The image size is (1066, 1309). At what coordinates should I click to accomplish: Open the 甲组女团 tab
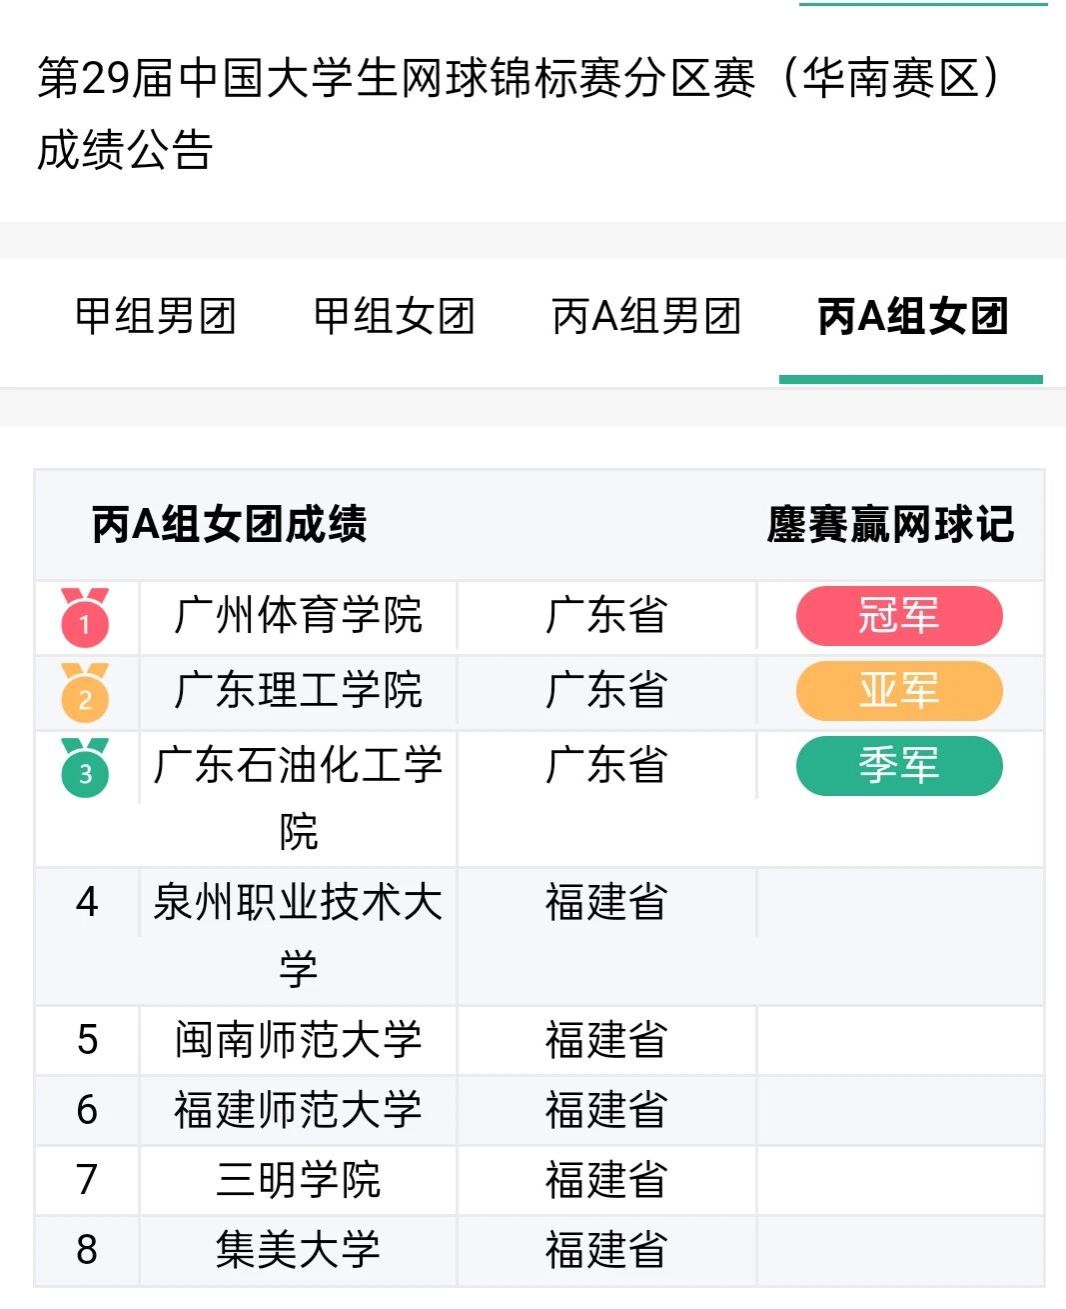[394, 317]
